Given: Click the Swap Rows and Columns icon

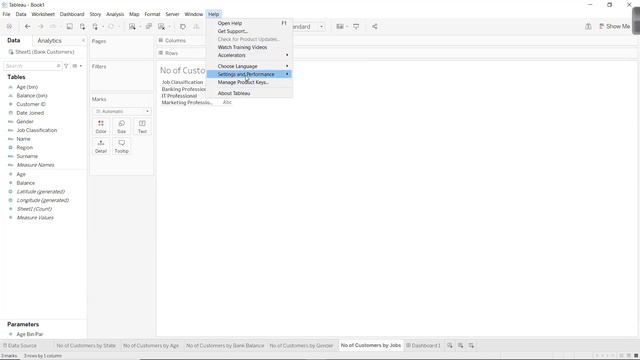Looking at the screenshot, I should coord(183,27).
